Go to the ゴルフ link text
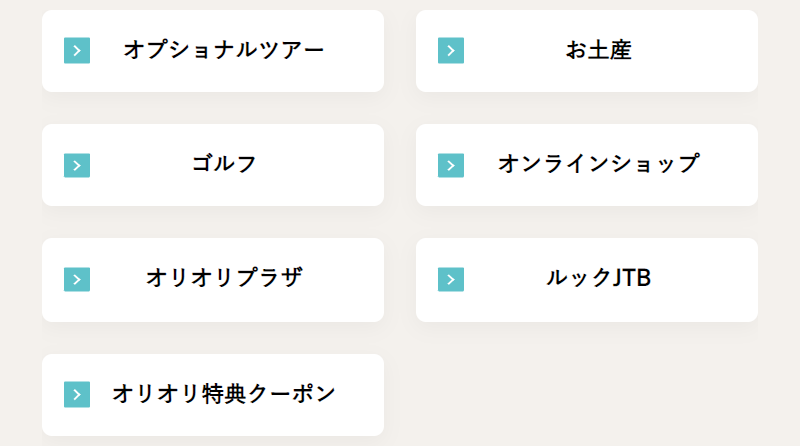800x446 pixels. click(x=224, y=164)
